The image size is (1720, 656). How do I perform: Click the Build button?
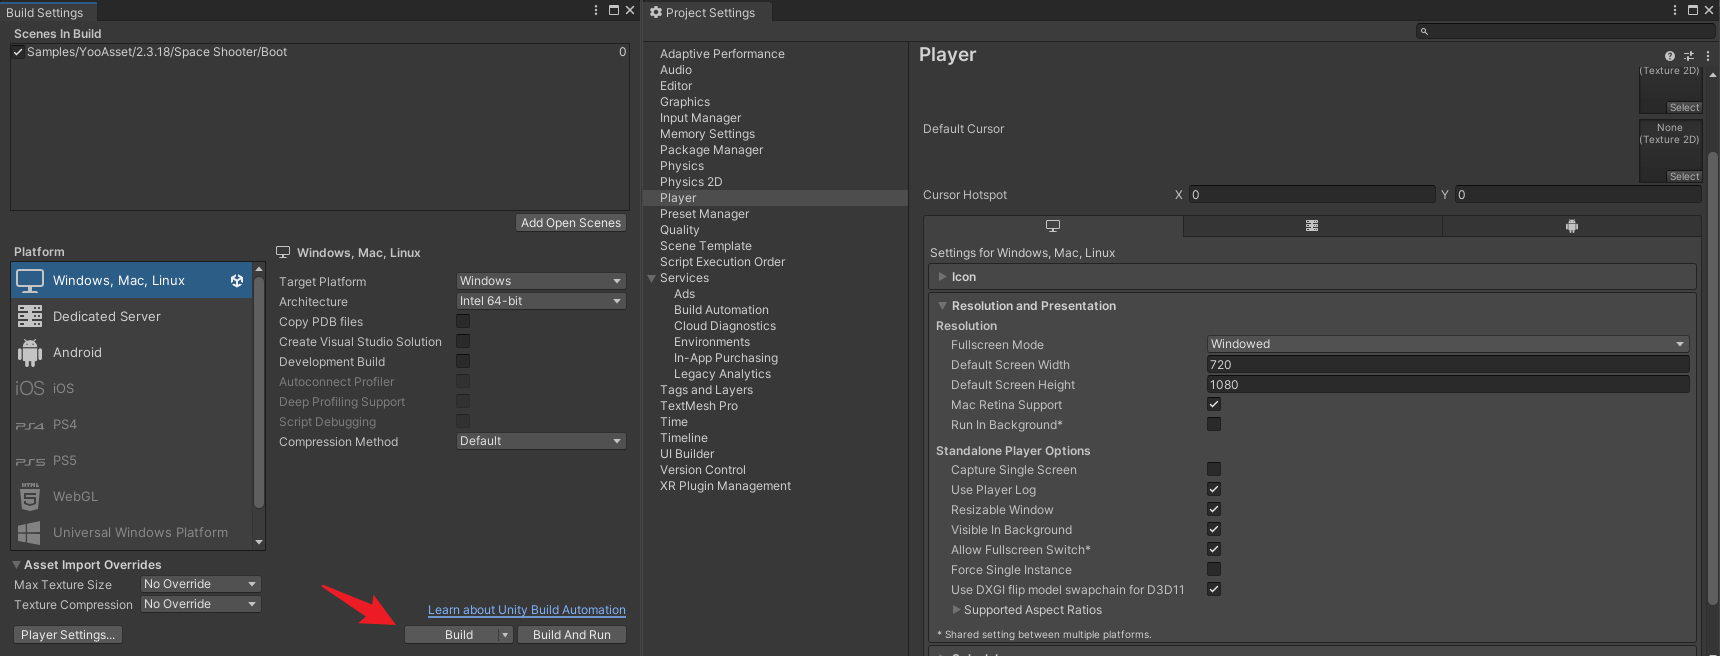[459, 635]
